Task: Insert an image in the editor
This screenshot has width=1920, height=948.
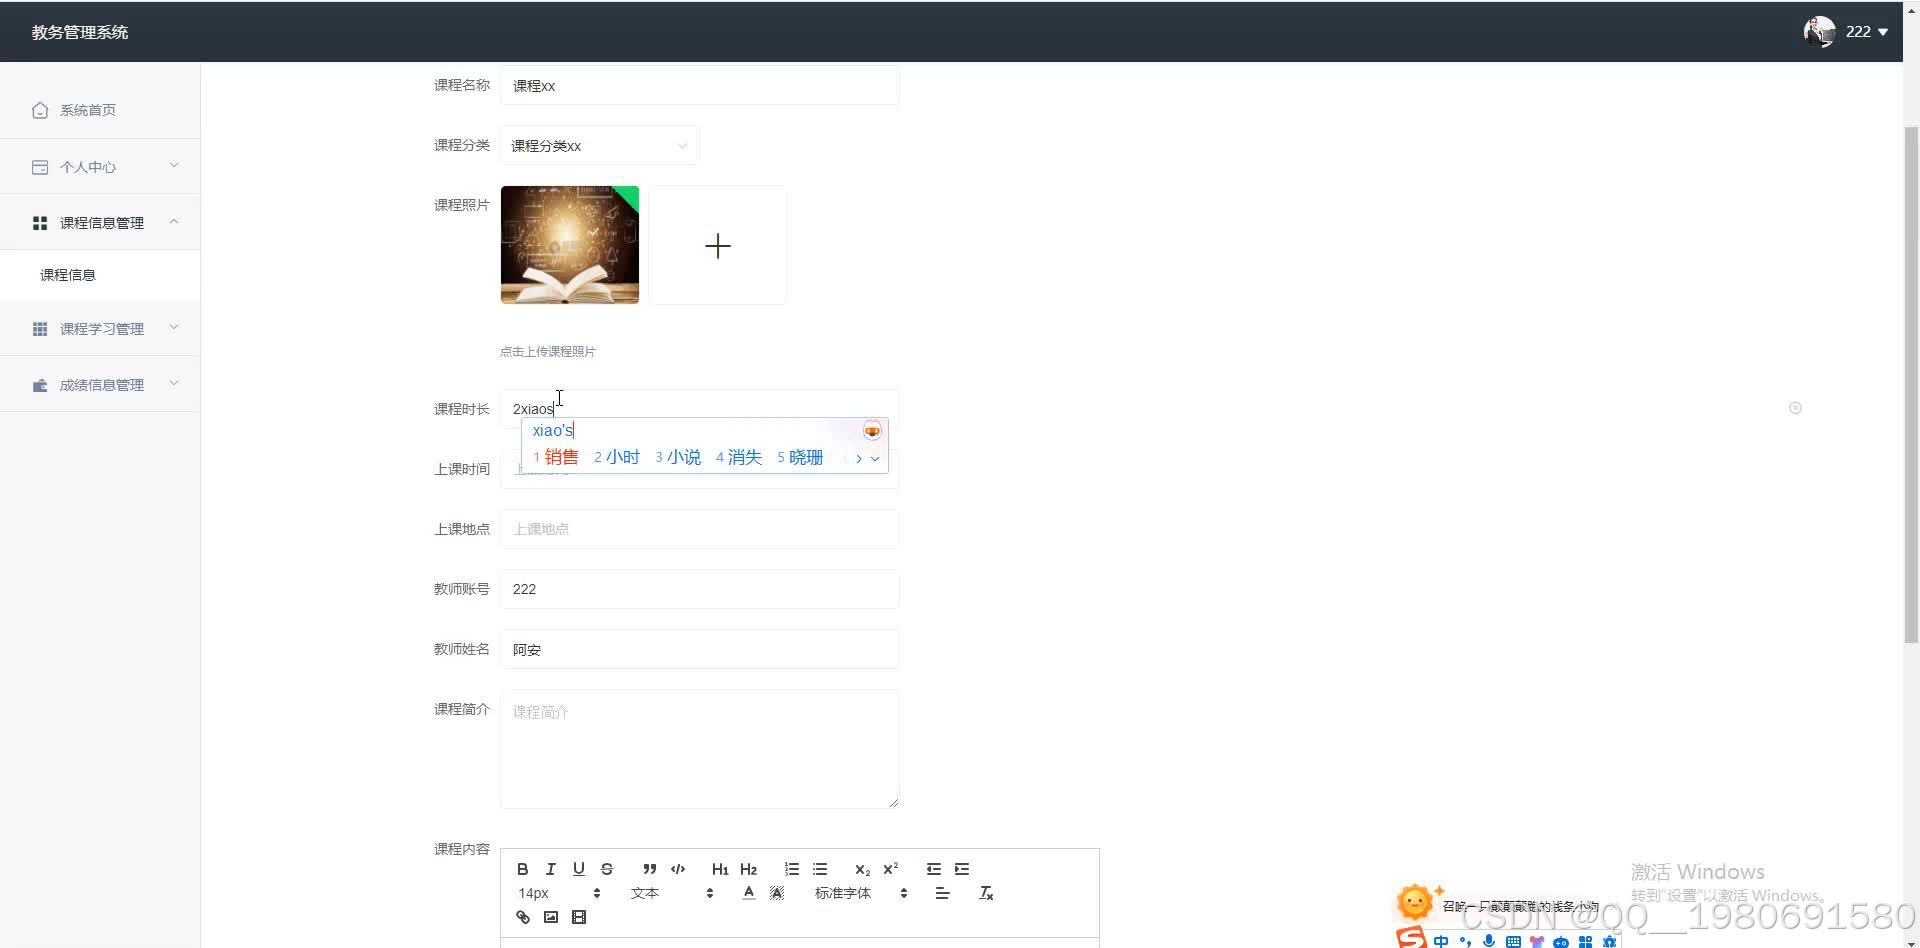Action: pyautogui.click(x=550, y=917)
